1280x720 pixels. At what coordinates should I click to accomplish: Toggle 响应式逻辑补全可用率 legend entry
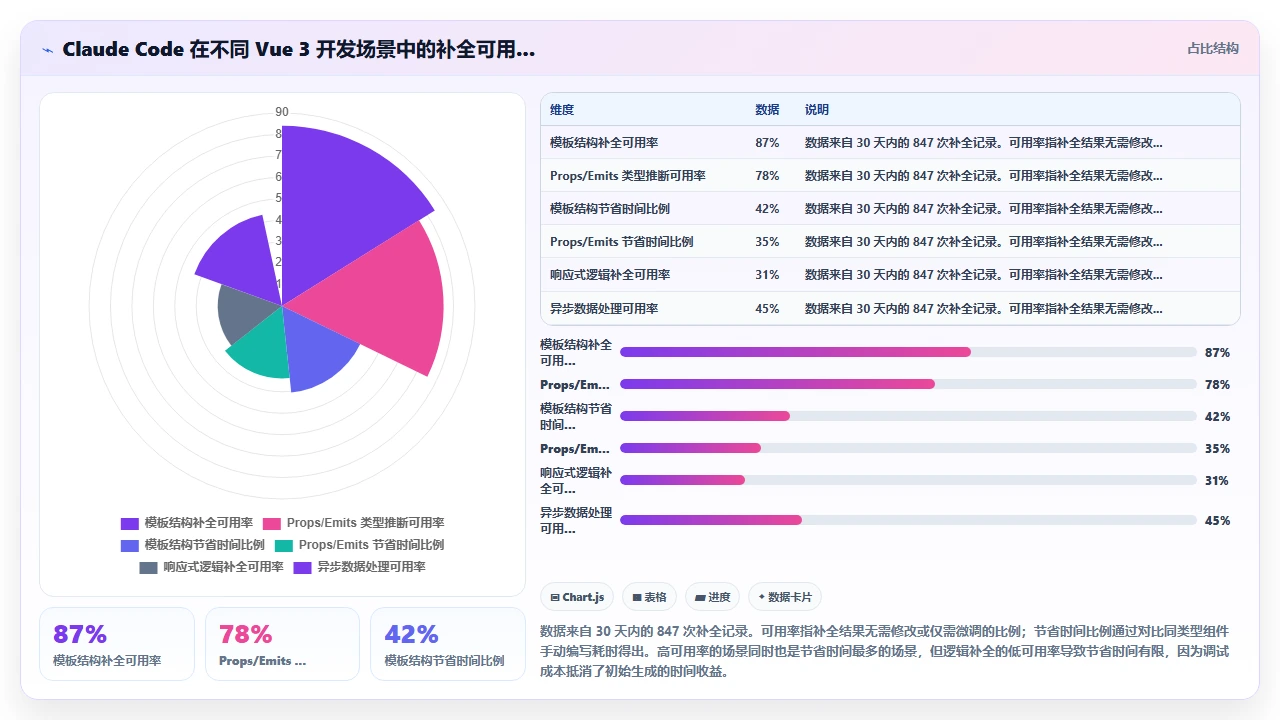click(211, 567)
